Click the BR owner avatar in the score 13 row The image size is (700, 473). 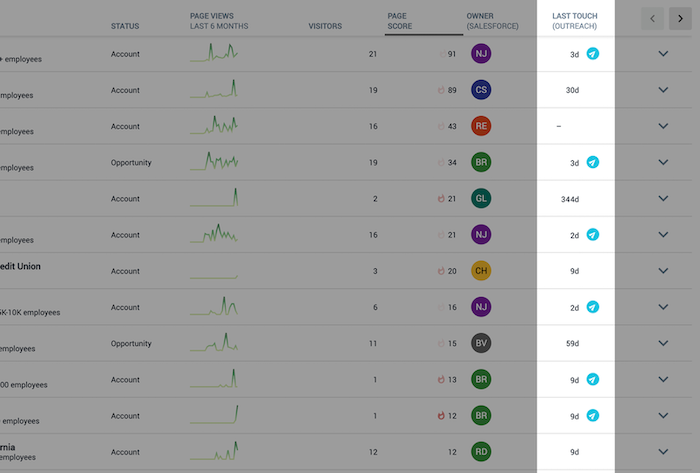[x=481, y=379]
